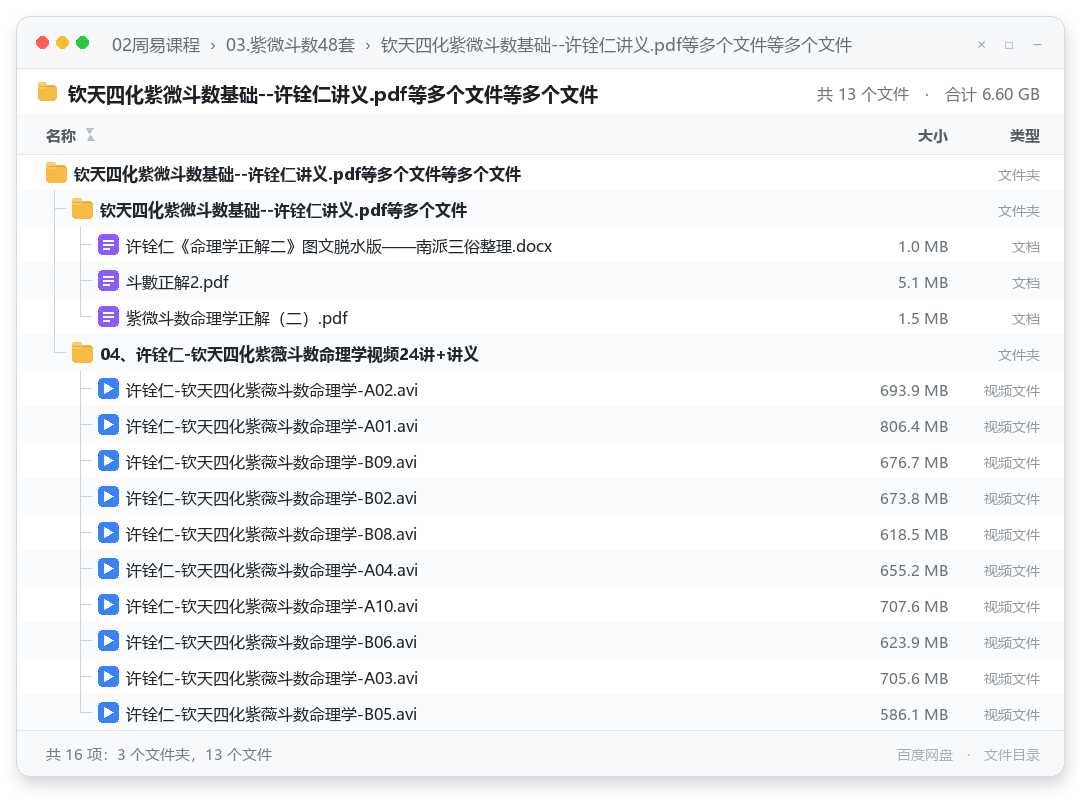Select the 04、许铨仁-钦天四化紫薇斗数命理学视频24讲+讲义 folder row
Image resolution: width=1080 pixels, height=800 pixels.
click(x=541, y=353)
